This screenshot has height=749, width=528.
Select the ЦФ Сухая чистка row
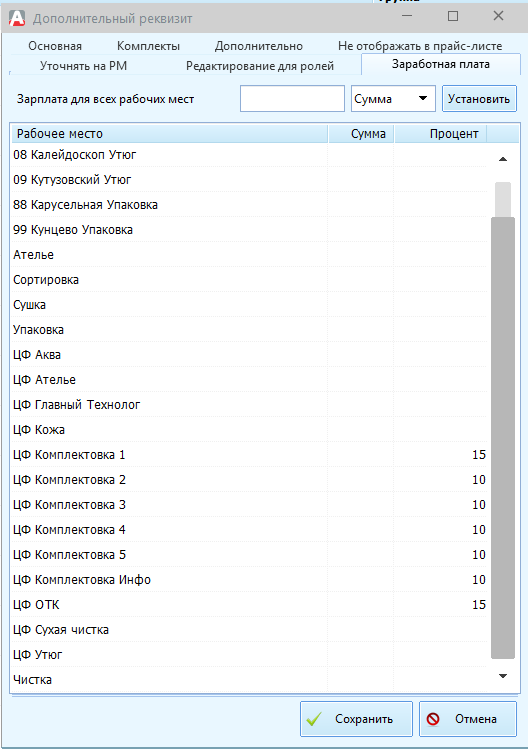(x=249, y=630)
